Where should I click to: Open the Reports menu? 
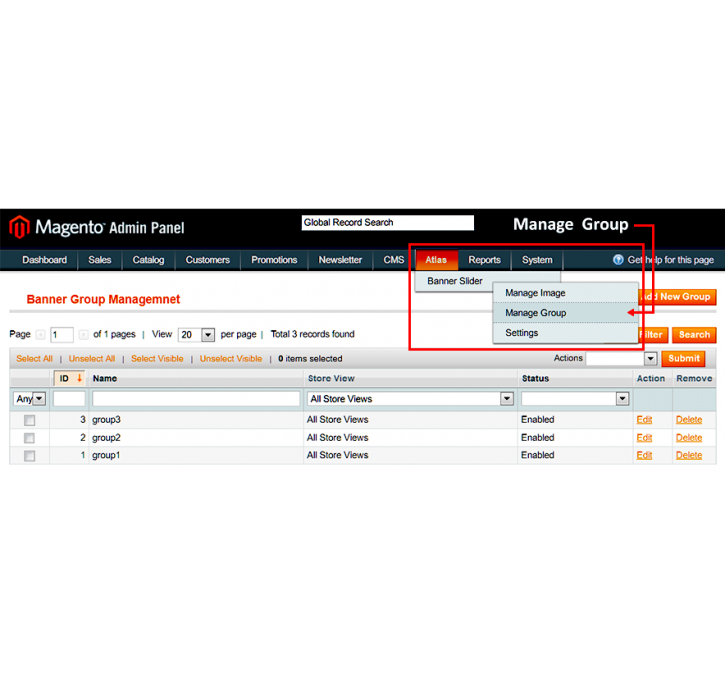click(485, 260)
